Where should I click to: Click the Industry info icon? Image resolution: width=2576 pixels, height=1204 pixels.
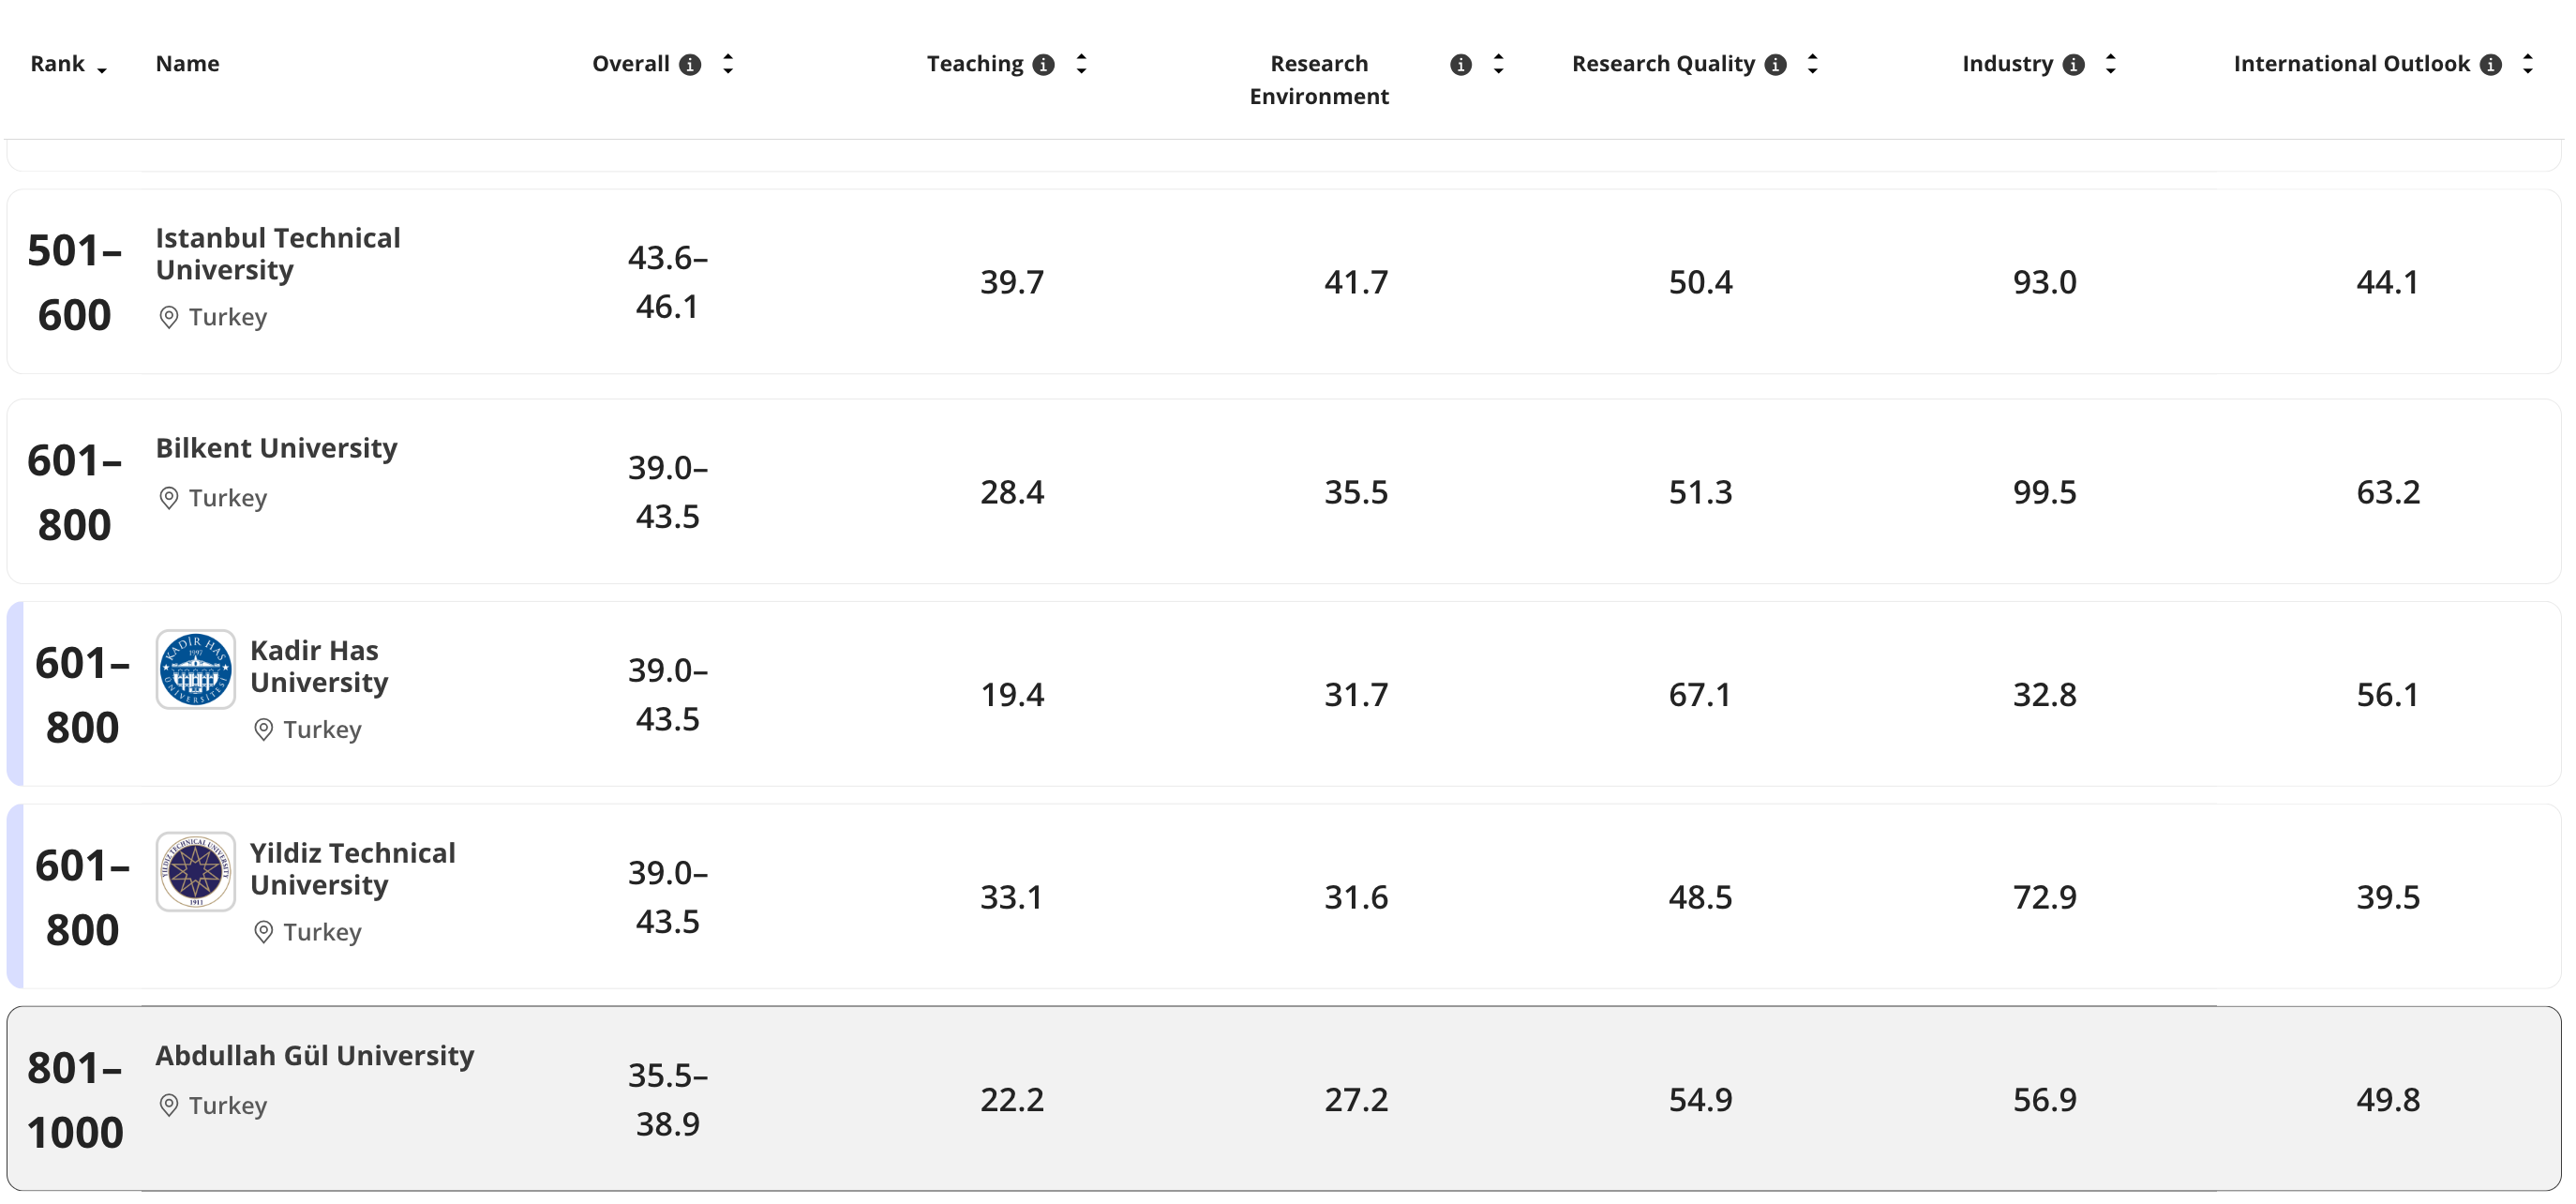[2073, 65]
